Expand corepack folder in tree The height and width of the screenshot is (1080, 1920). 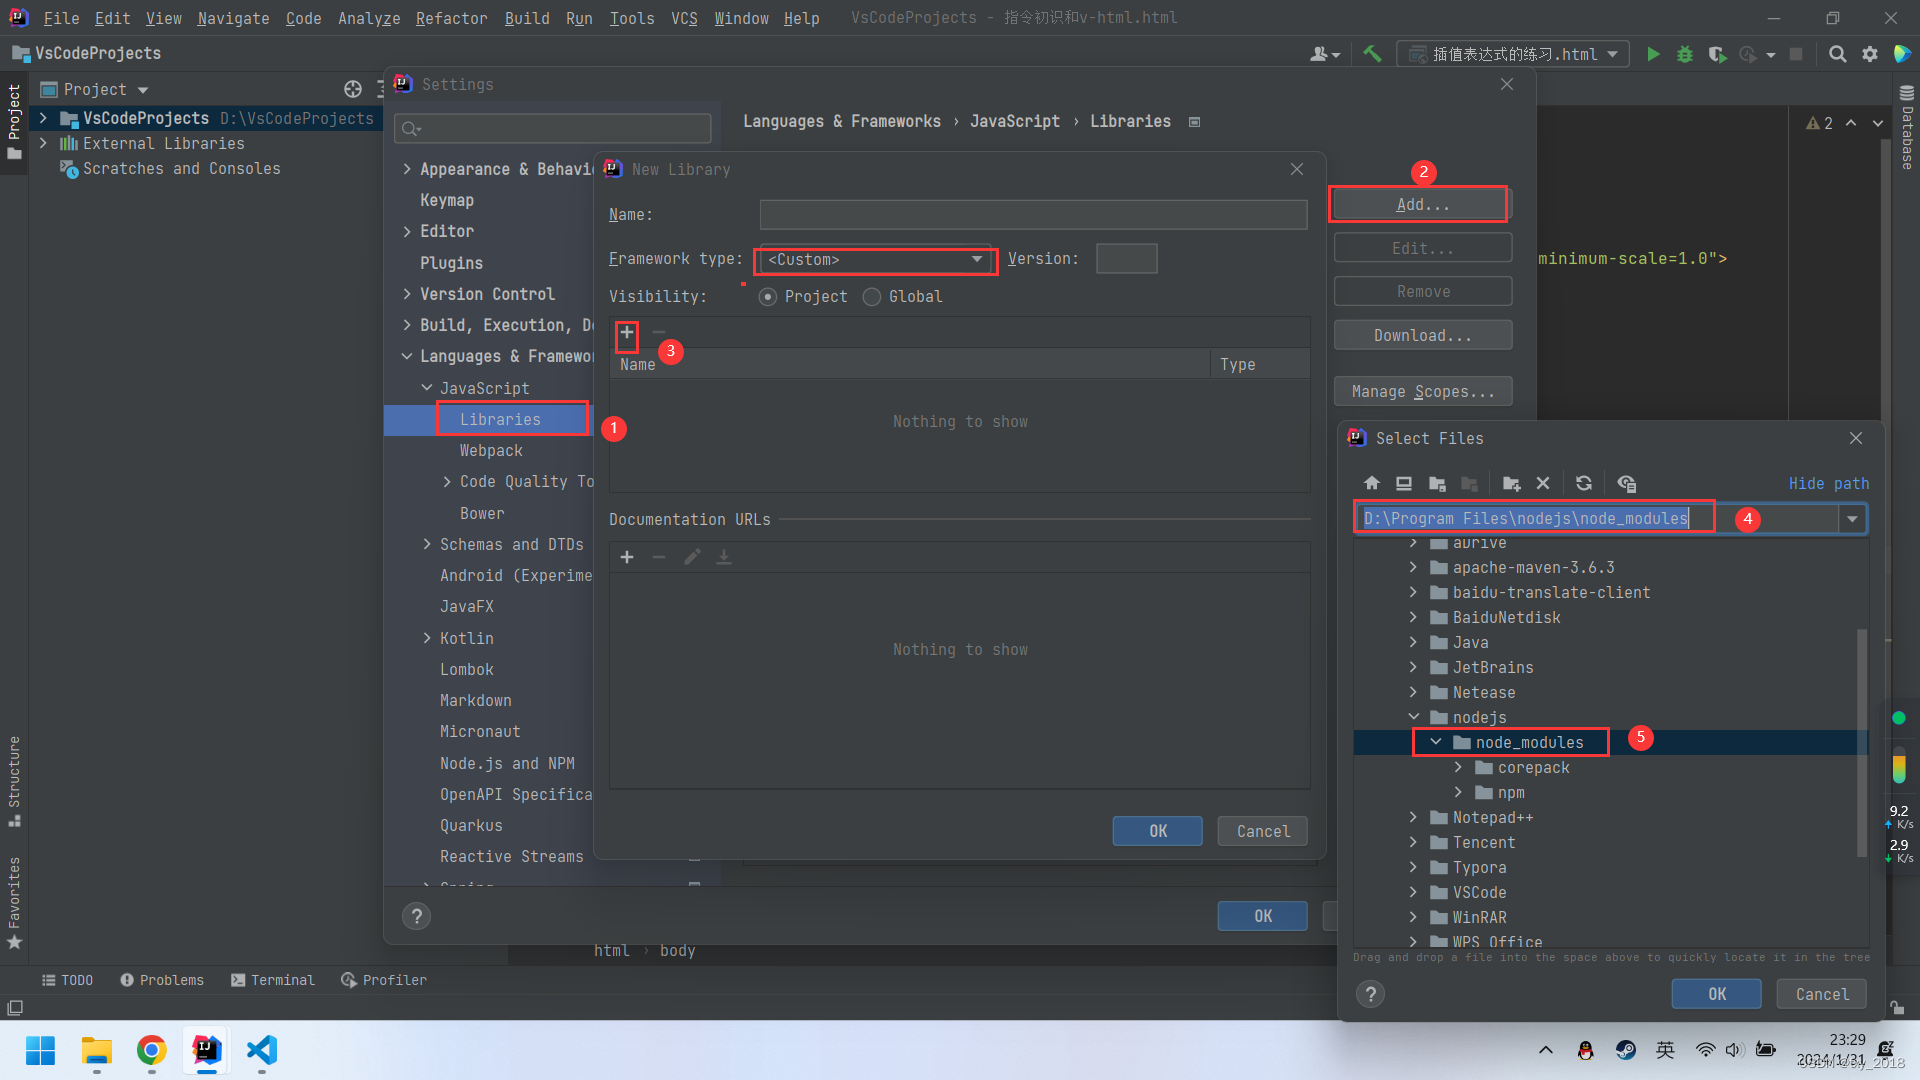[x=1458, y=767]
